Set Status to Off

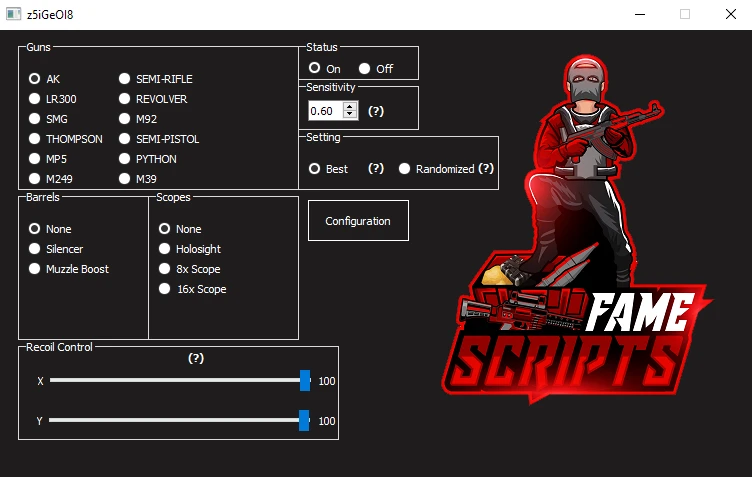376,69
